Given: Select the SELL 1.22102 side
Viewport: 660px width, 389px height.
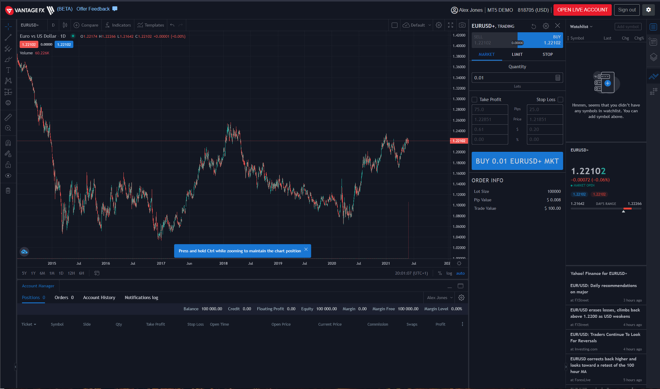Looking at the screenshot, I should point(494,40).
